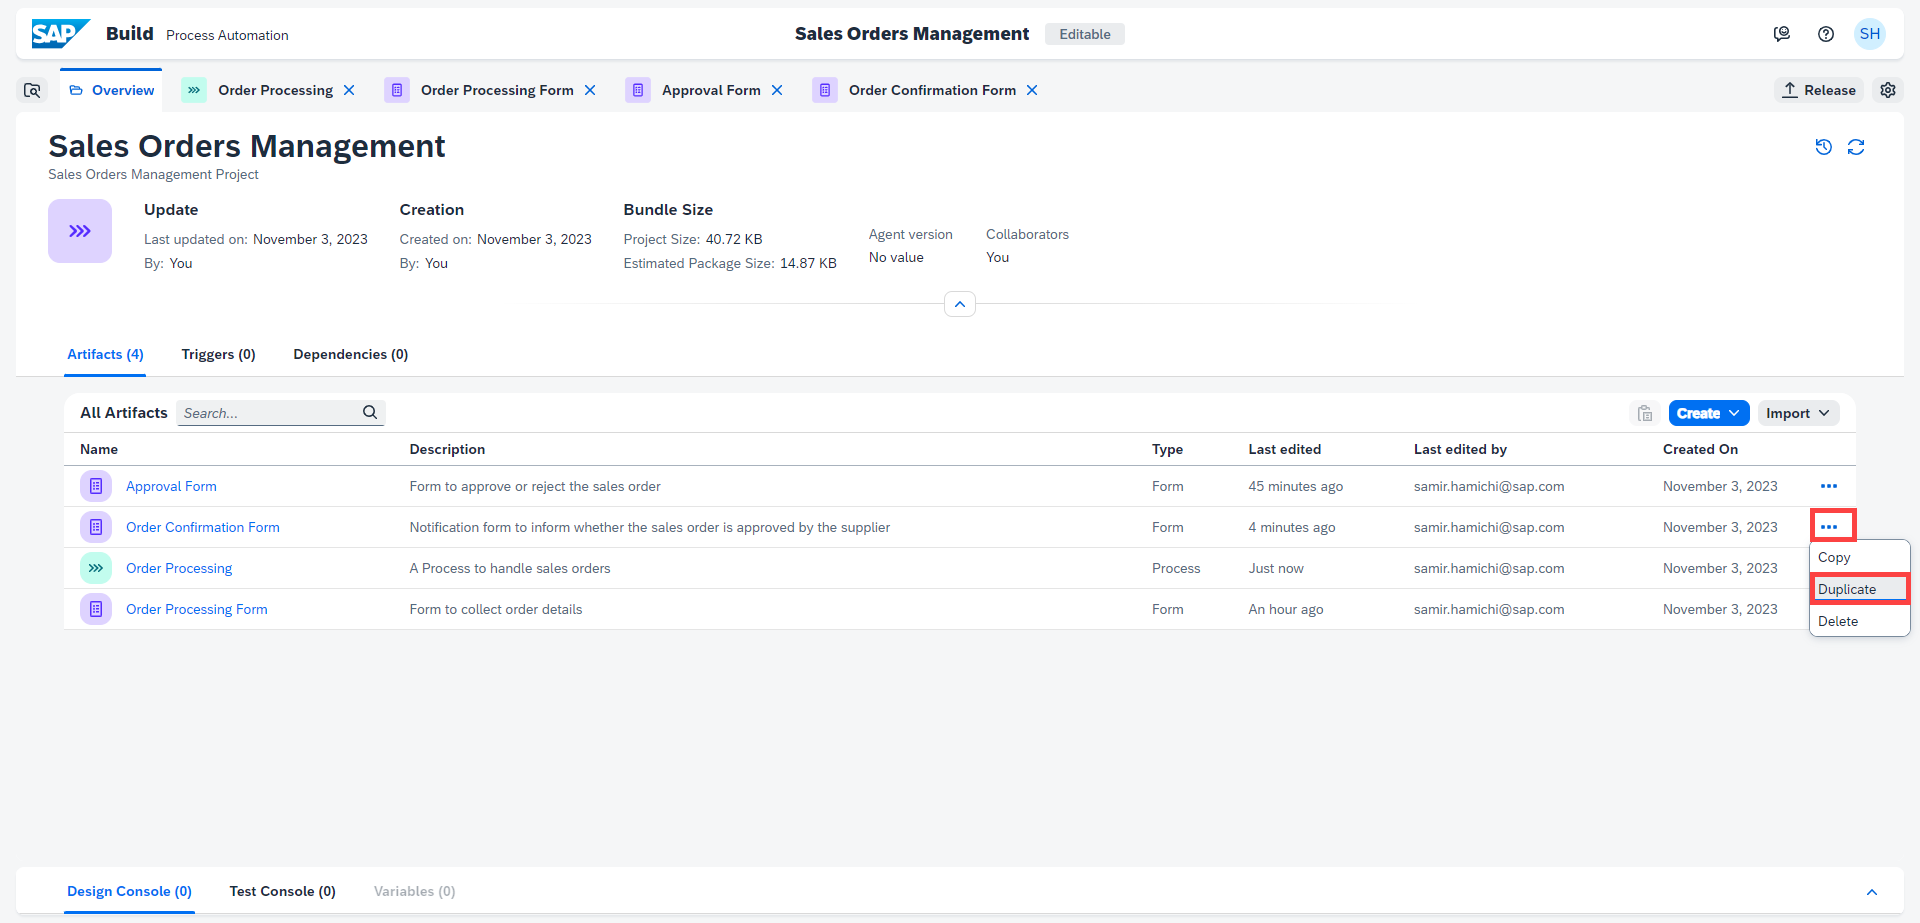Expand the bottom console panel
Viewport: 1920px width, 923px height.
pyautogui.click(x=1872, y=892)
